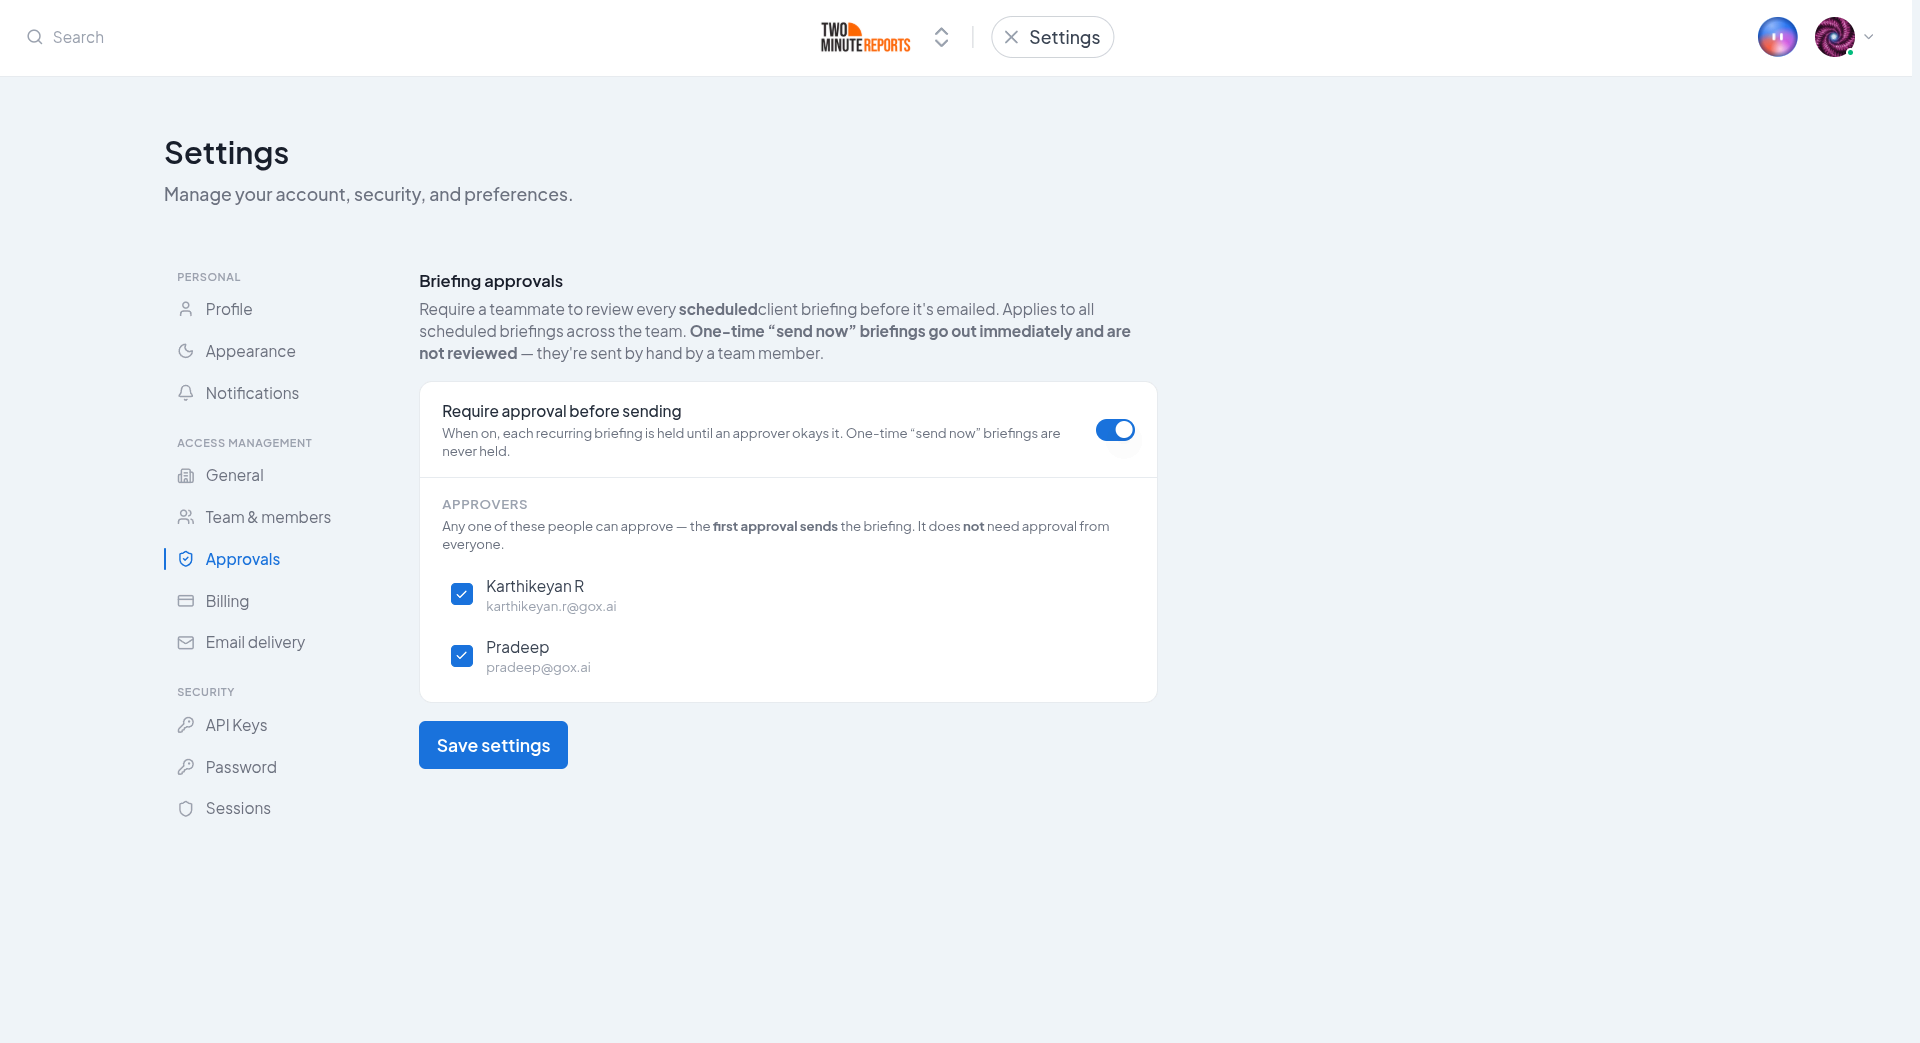
Task: Click the Save settings button
Action: (x=493, y=745)
